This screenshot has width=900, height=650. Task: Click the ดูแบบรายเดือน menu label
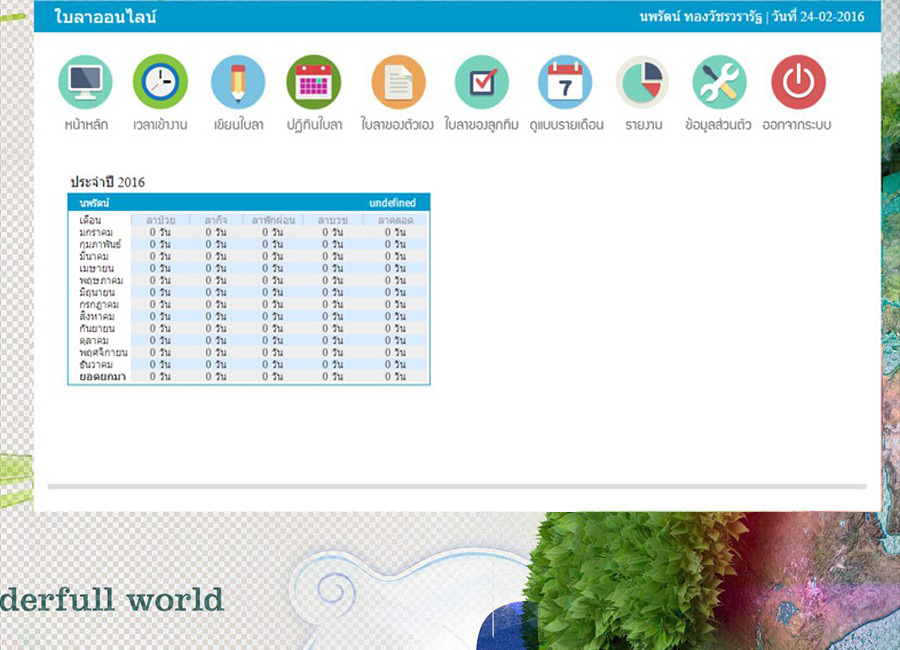[567, 125]
